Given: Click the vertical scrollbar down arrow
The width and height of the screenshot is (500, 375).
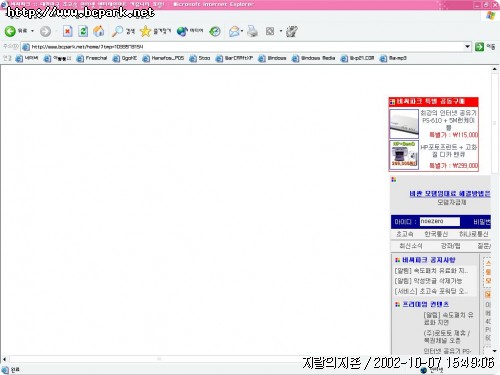Looking at the screenshot, I should (495, 351).
